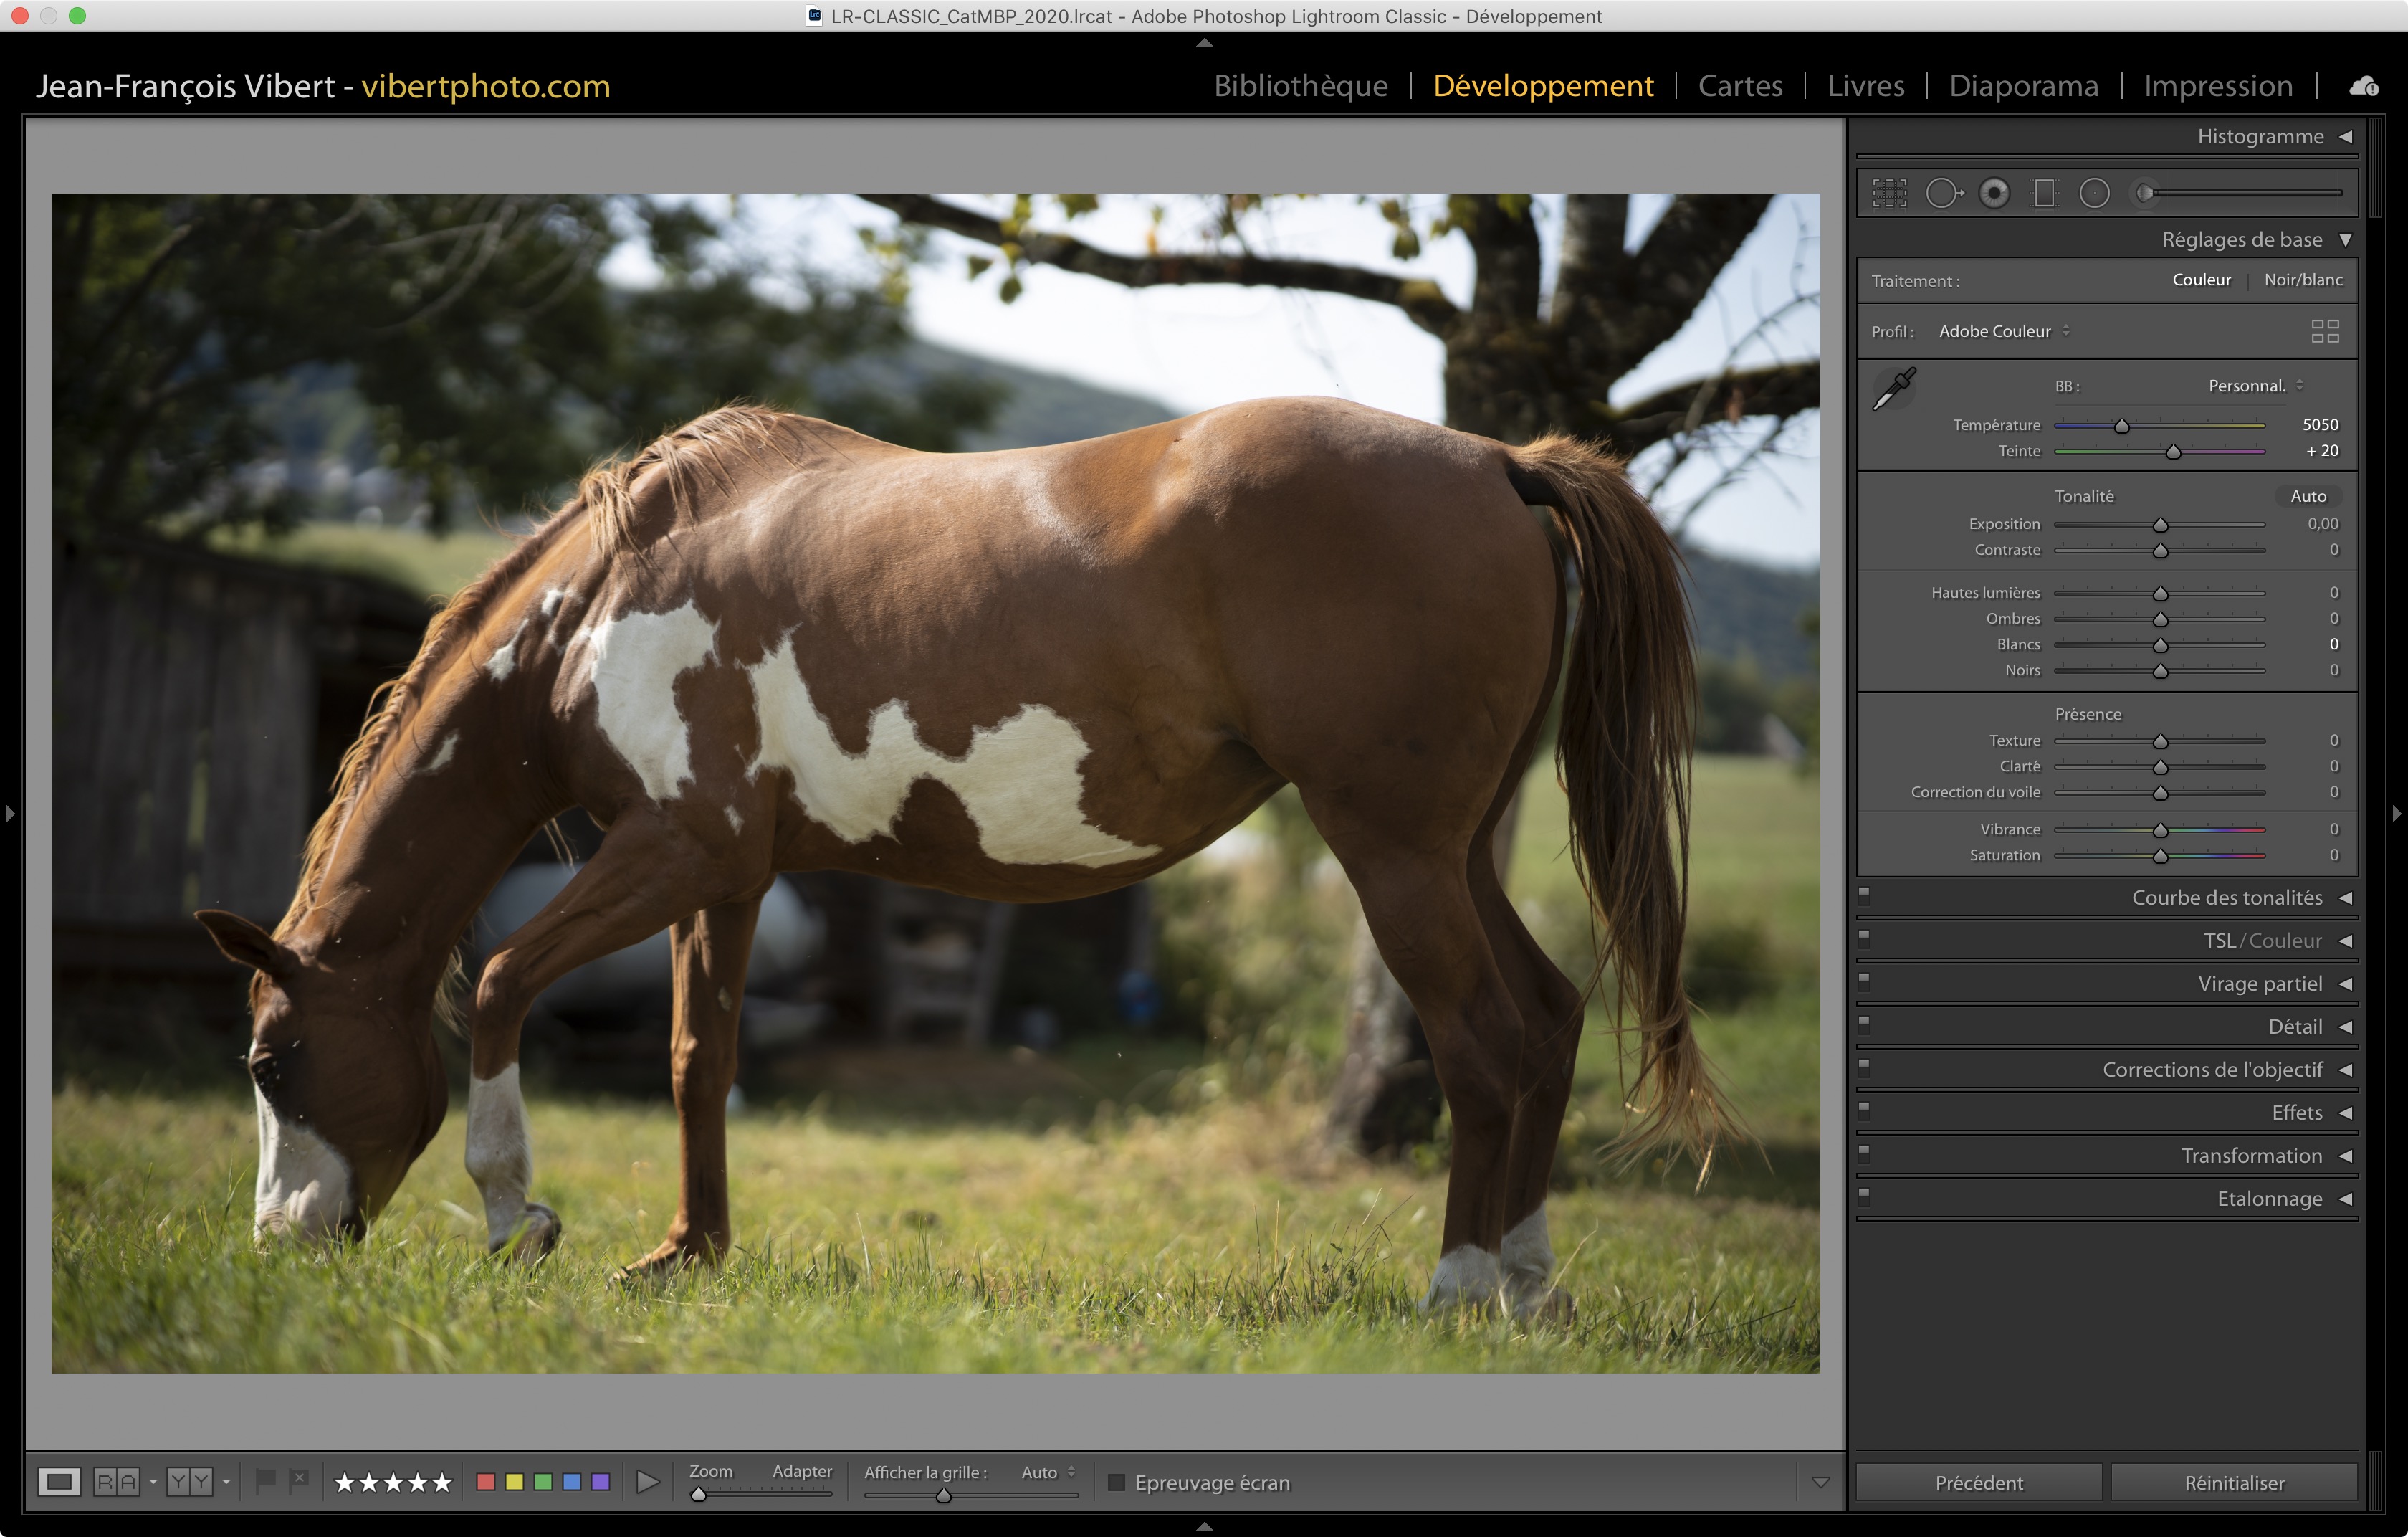Click the slideshow play button
Viewport: 2408px width, 1537px height.
point(647,1482)
